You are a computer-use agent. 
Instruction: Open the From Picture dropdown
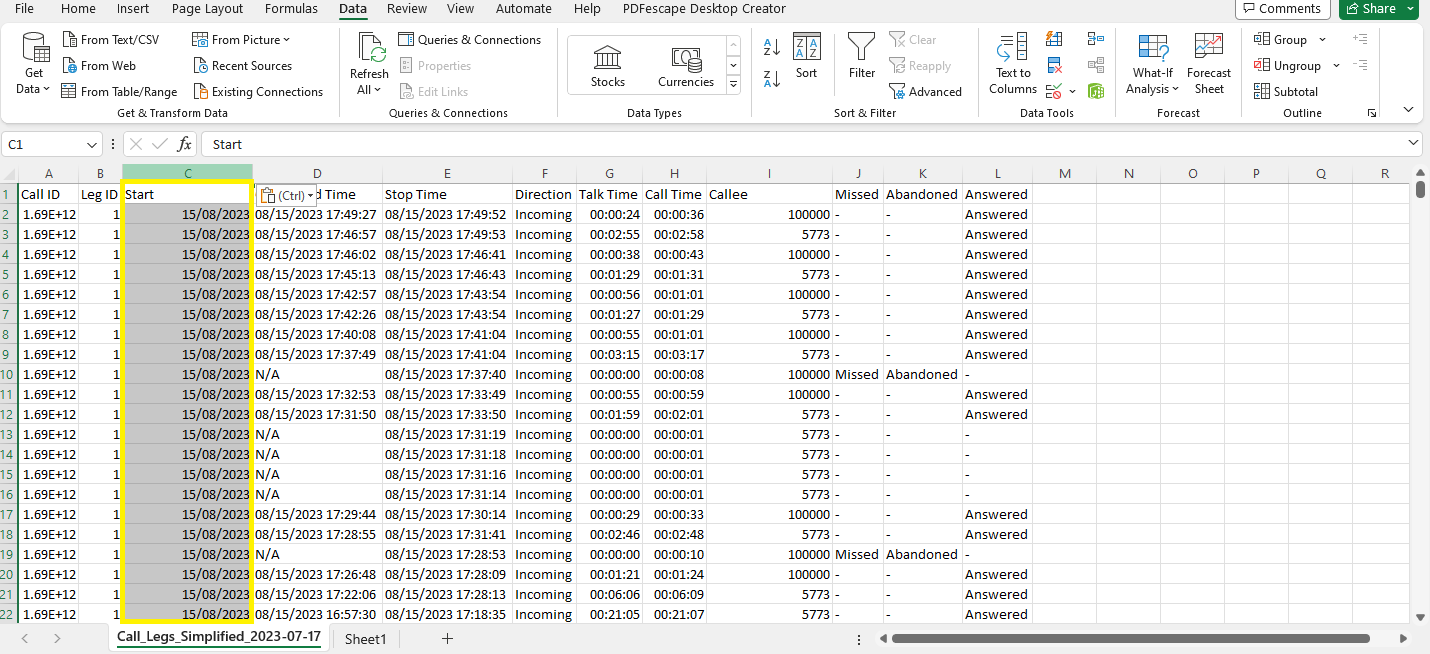[x=241, y=40]
